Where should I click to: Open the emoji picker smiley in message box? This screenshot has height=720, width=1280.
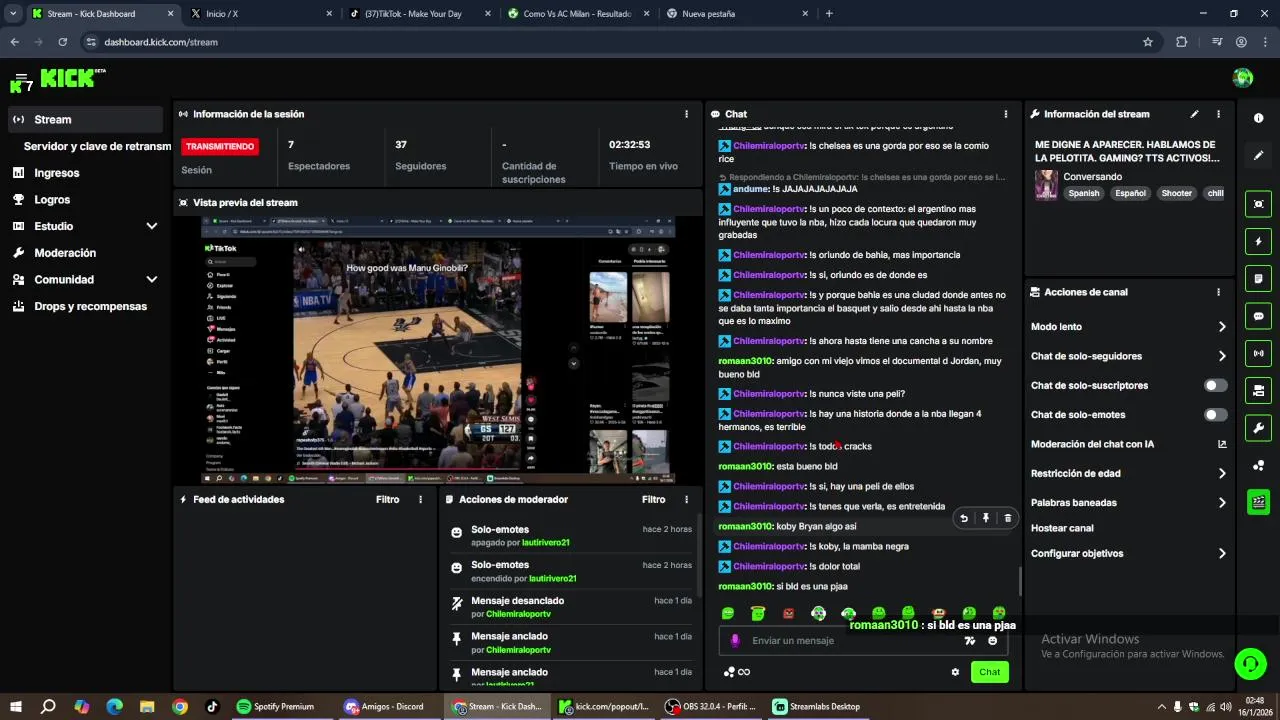pos(992,641)
